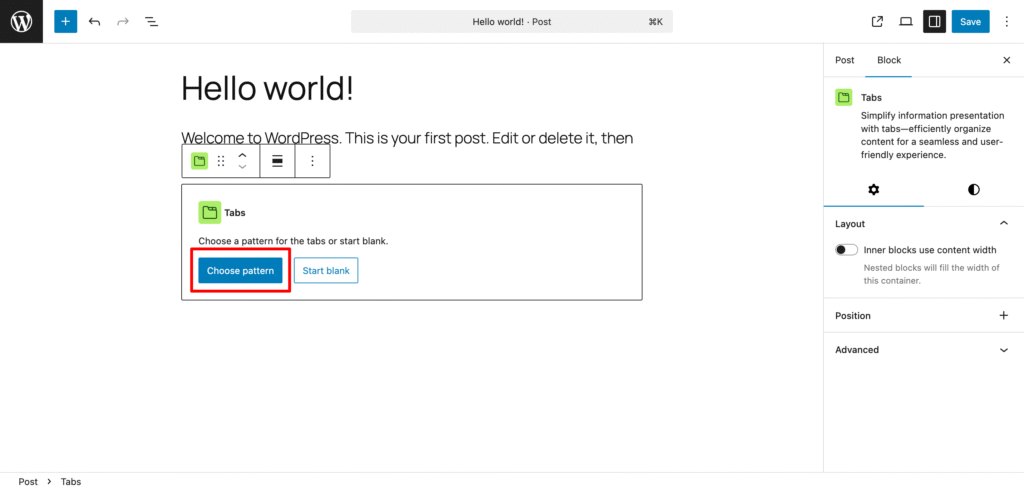Expand the Advanced section

(1004, 350)
